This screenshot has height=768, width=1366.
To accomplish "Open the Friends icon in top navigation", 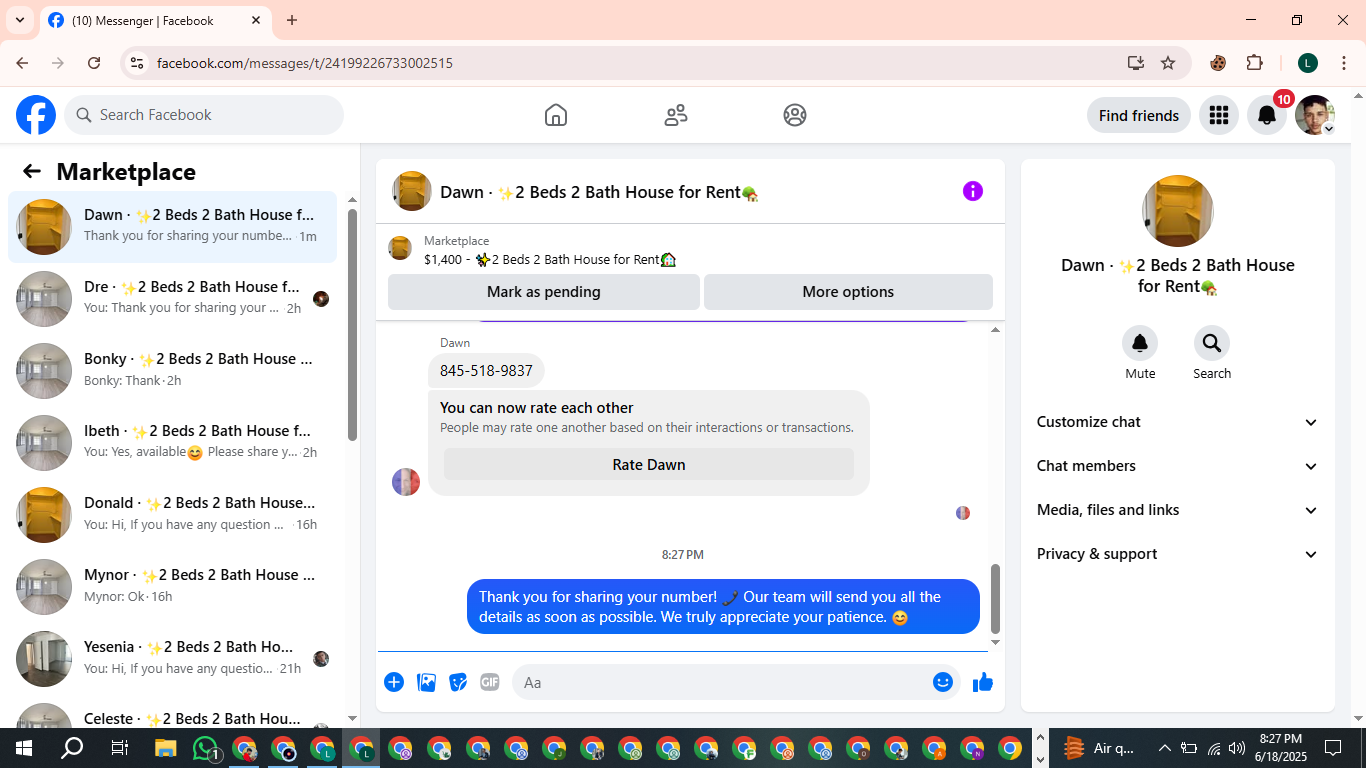I will pyautogui.click(x=676, y=115).
